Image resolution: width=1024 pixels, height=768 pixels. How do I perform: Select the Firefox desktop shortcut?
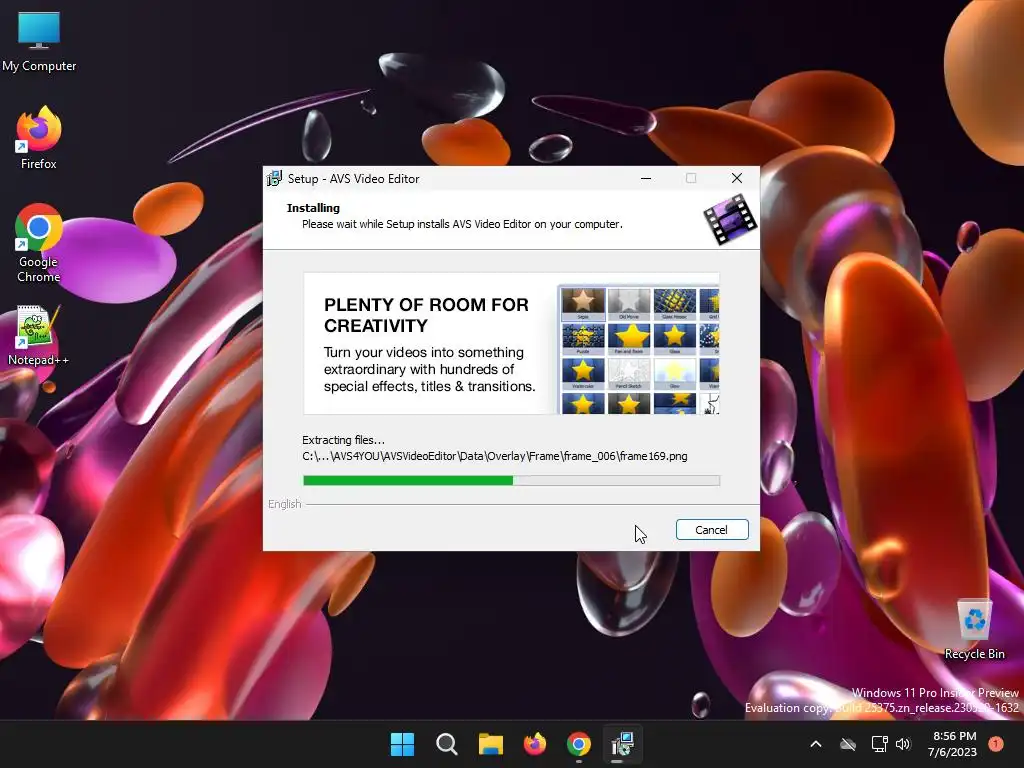pyautogui.click(x=39, y=138)
